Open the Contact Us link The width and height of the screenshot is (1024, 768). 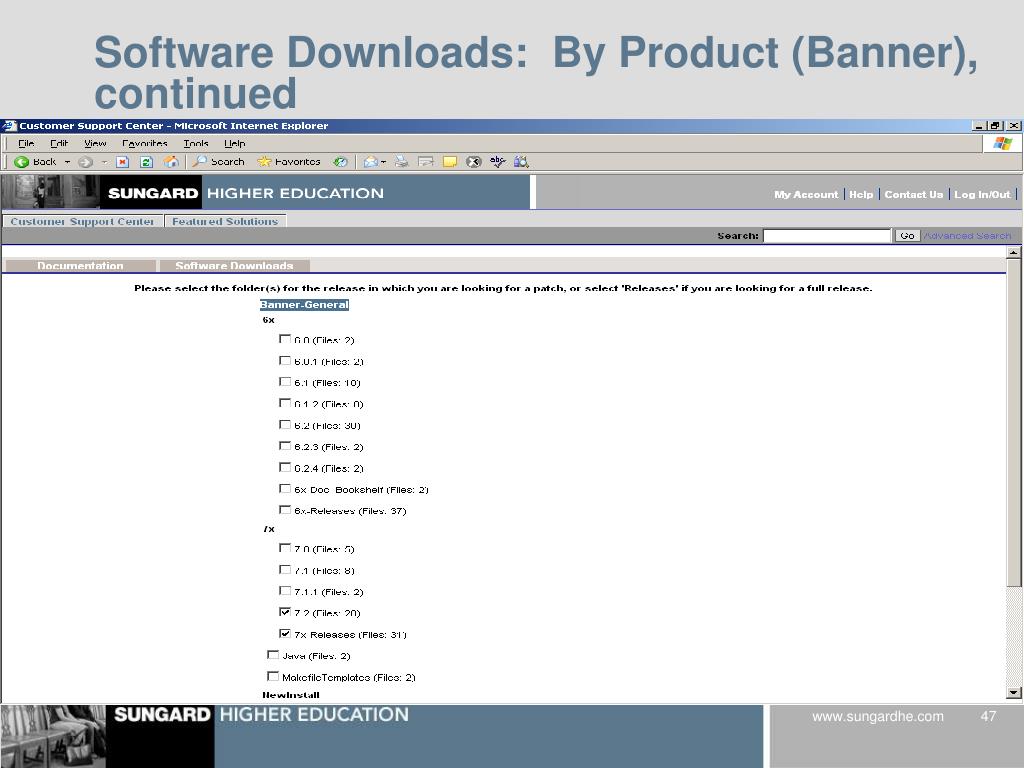[914, 195]
